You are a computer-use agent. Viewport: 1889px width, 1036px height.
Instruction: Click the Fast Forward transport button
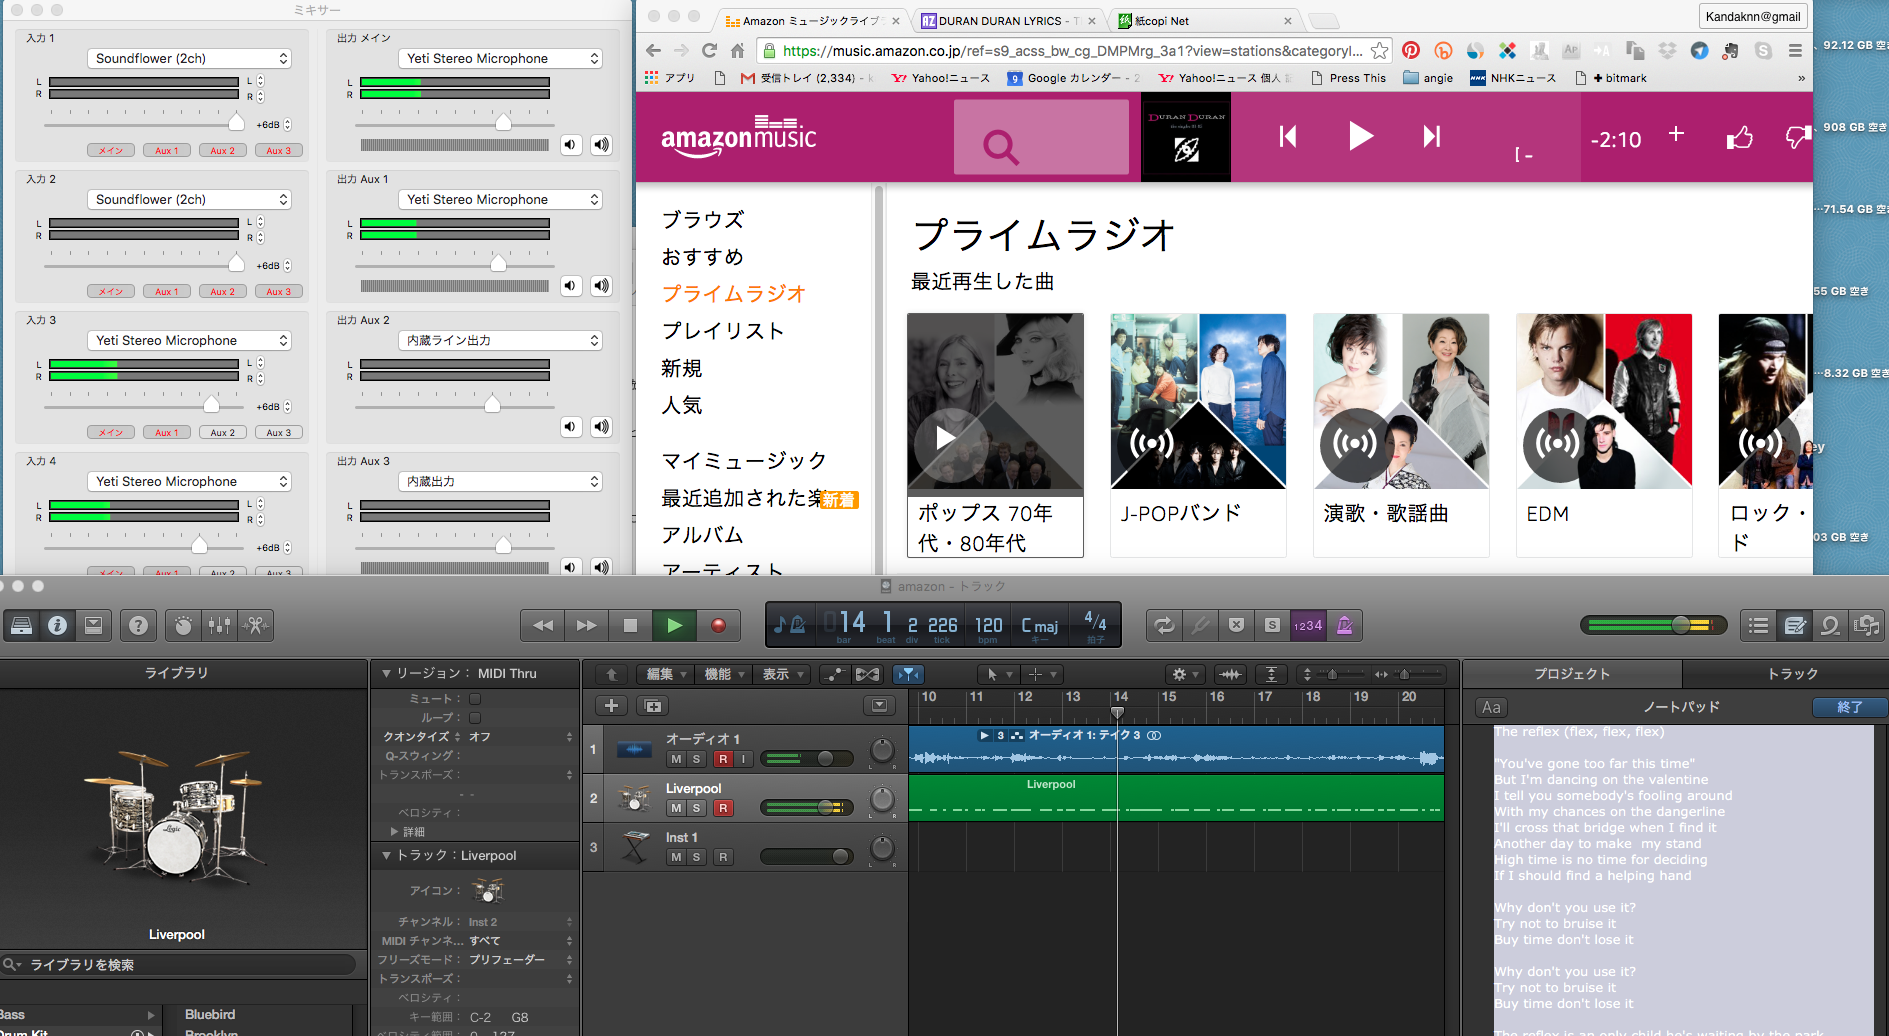pos(586,626)
